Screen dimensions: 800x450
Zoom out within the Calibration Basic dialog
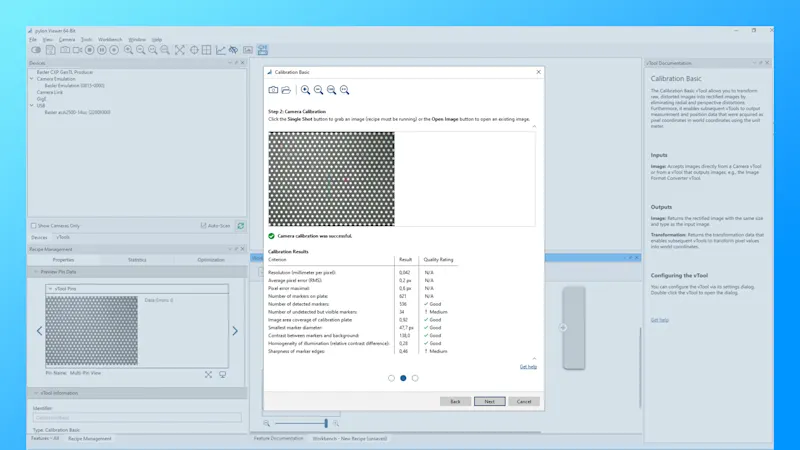tap(318, 90)
